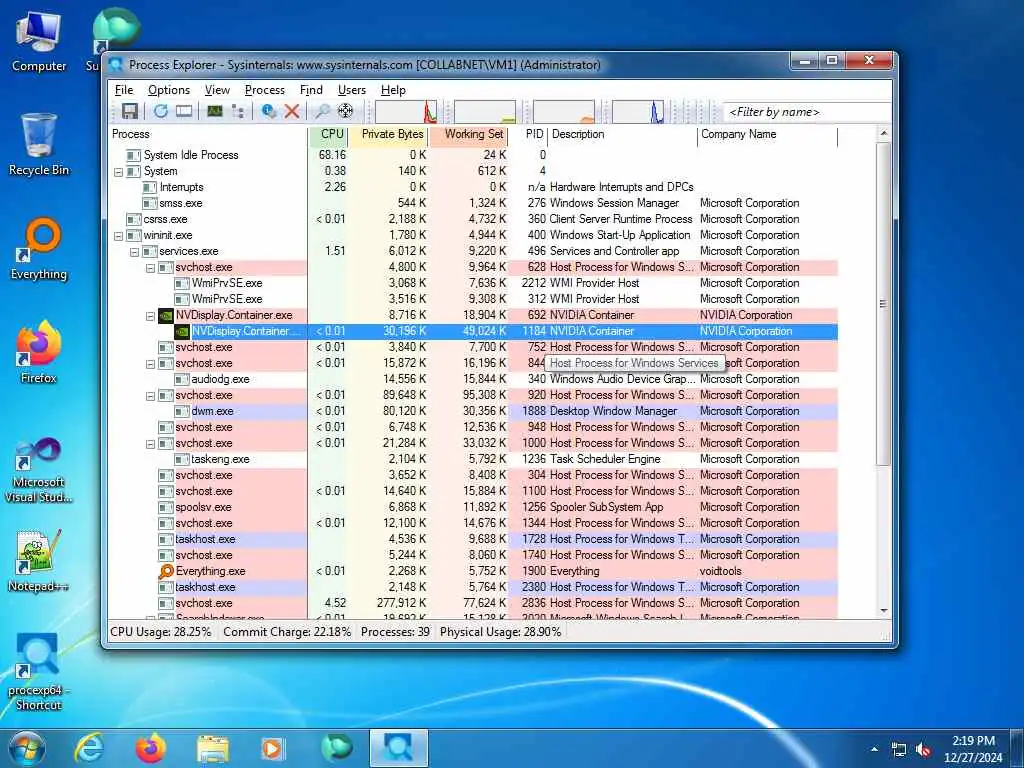The width and height of the screenshot is (1024, 768).
Task: Click the Process column header
Action: (x=208, y=134)
